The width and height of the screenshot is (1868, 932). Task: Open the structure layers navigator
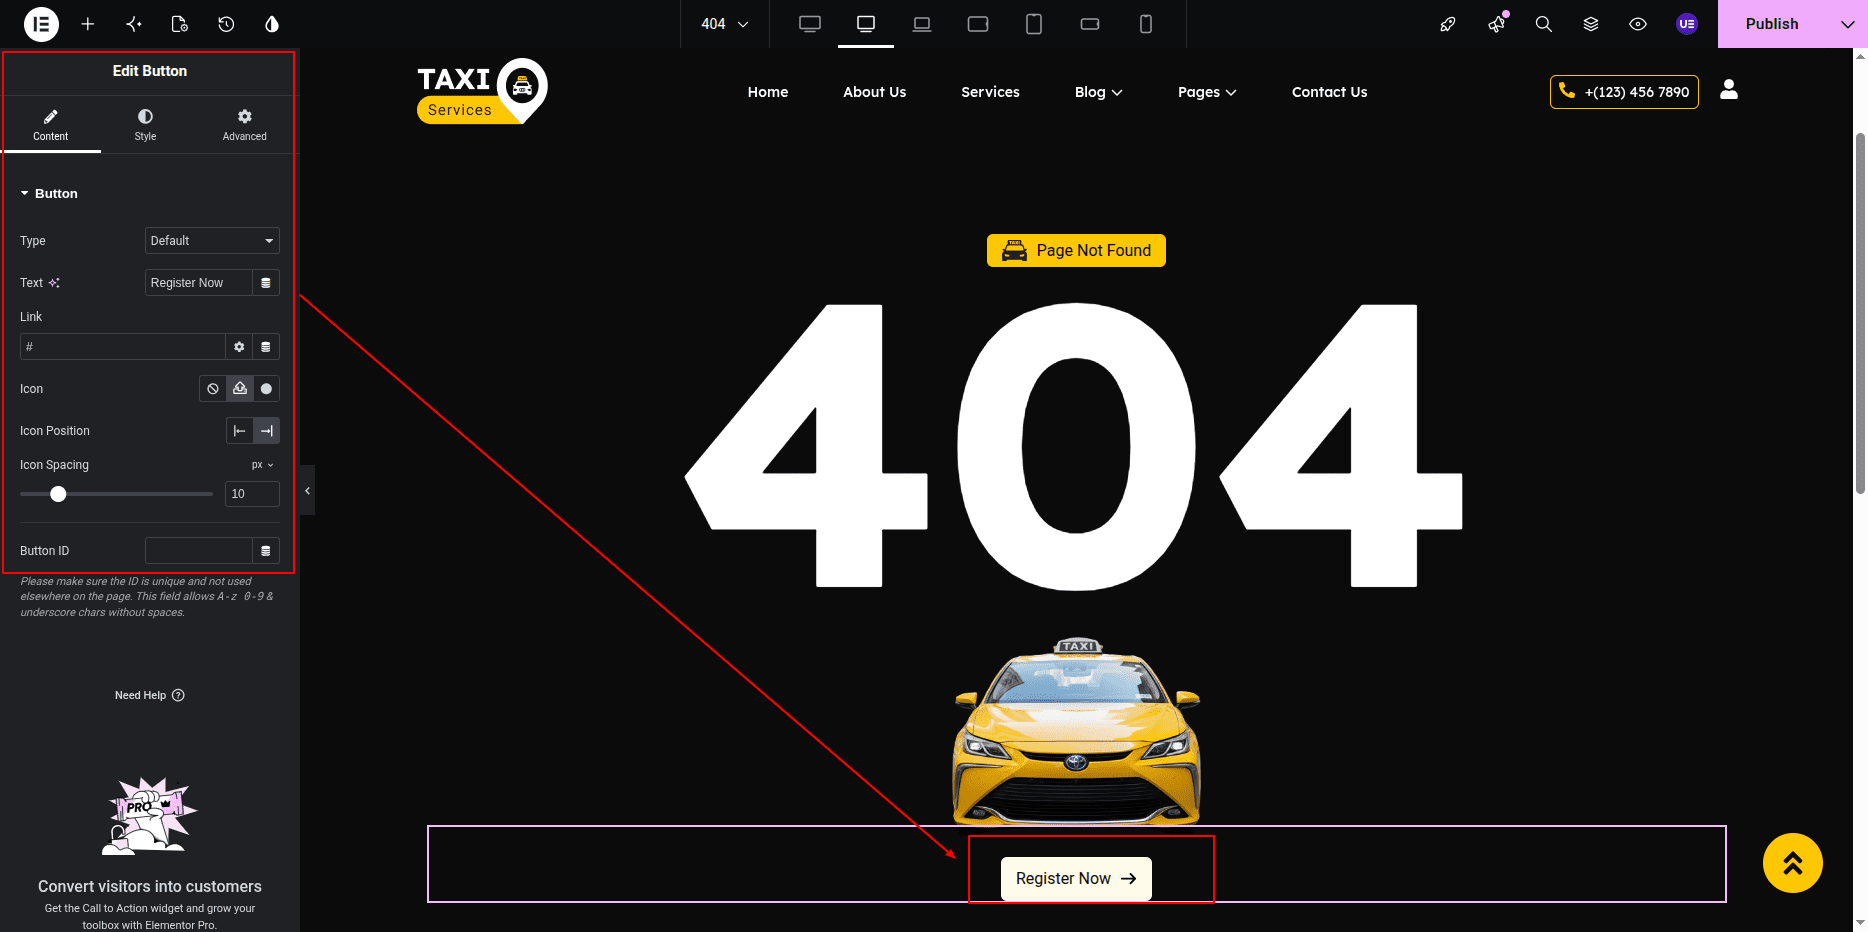coord(1591,24)
